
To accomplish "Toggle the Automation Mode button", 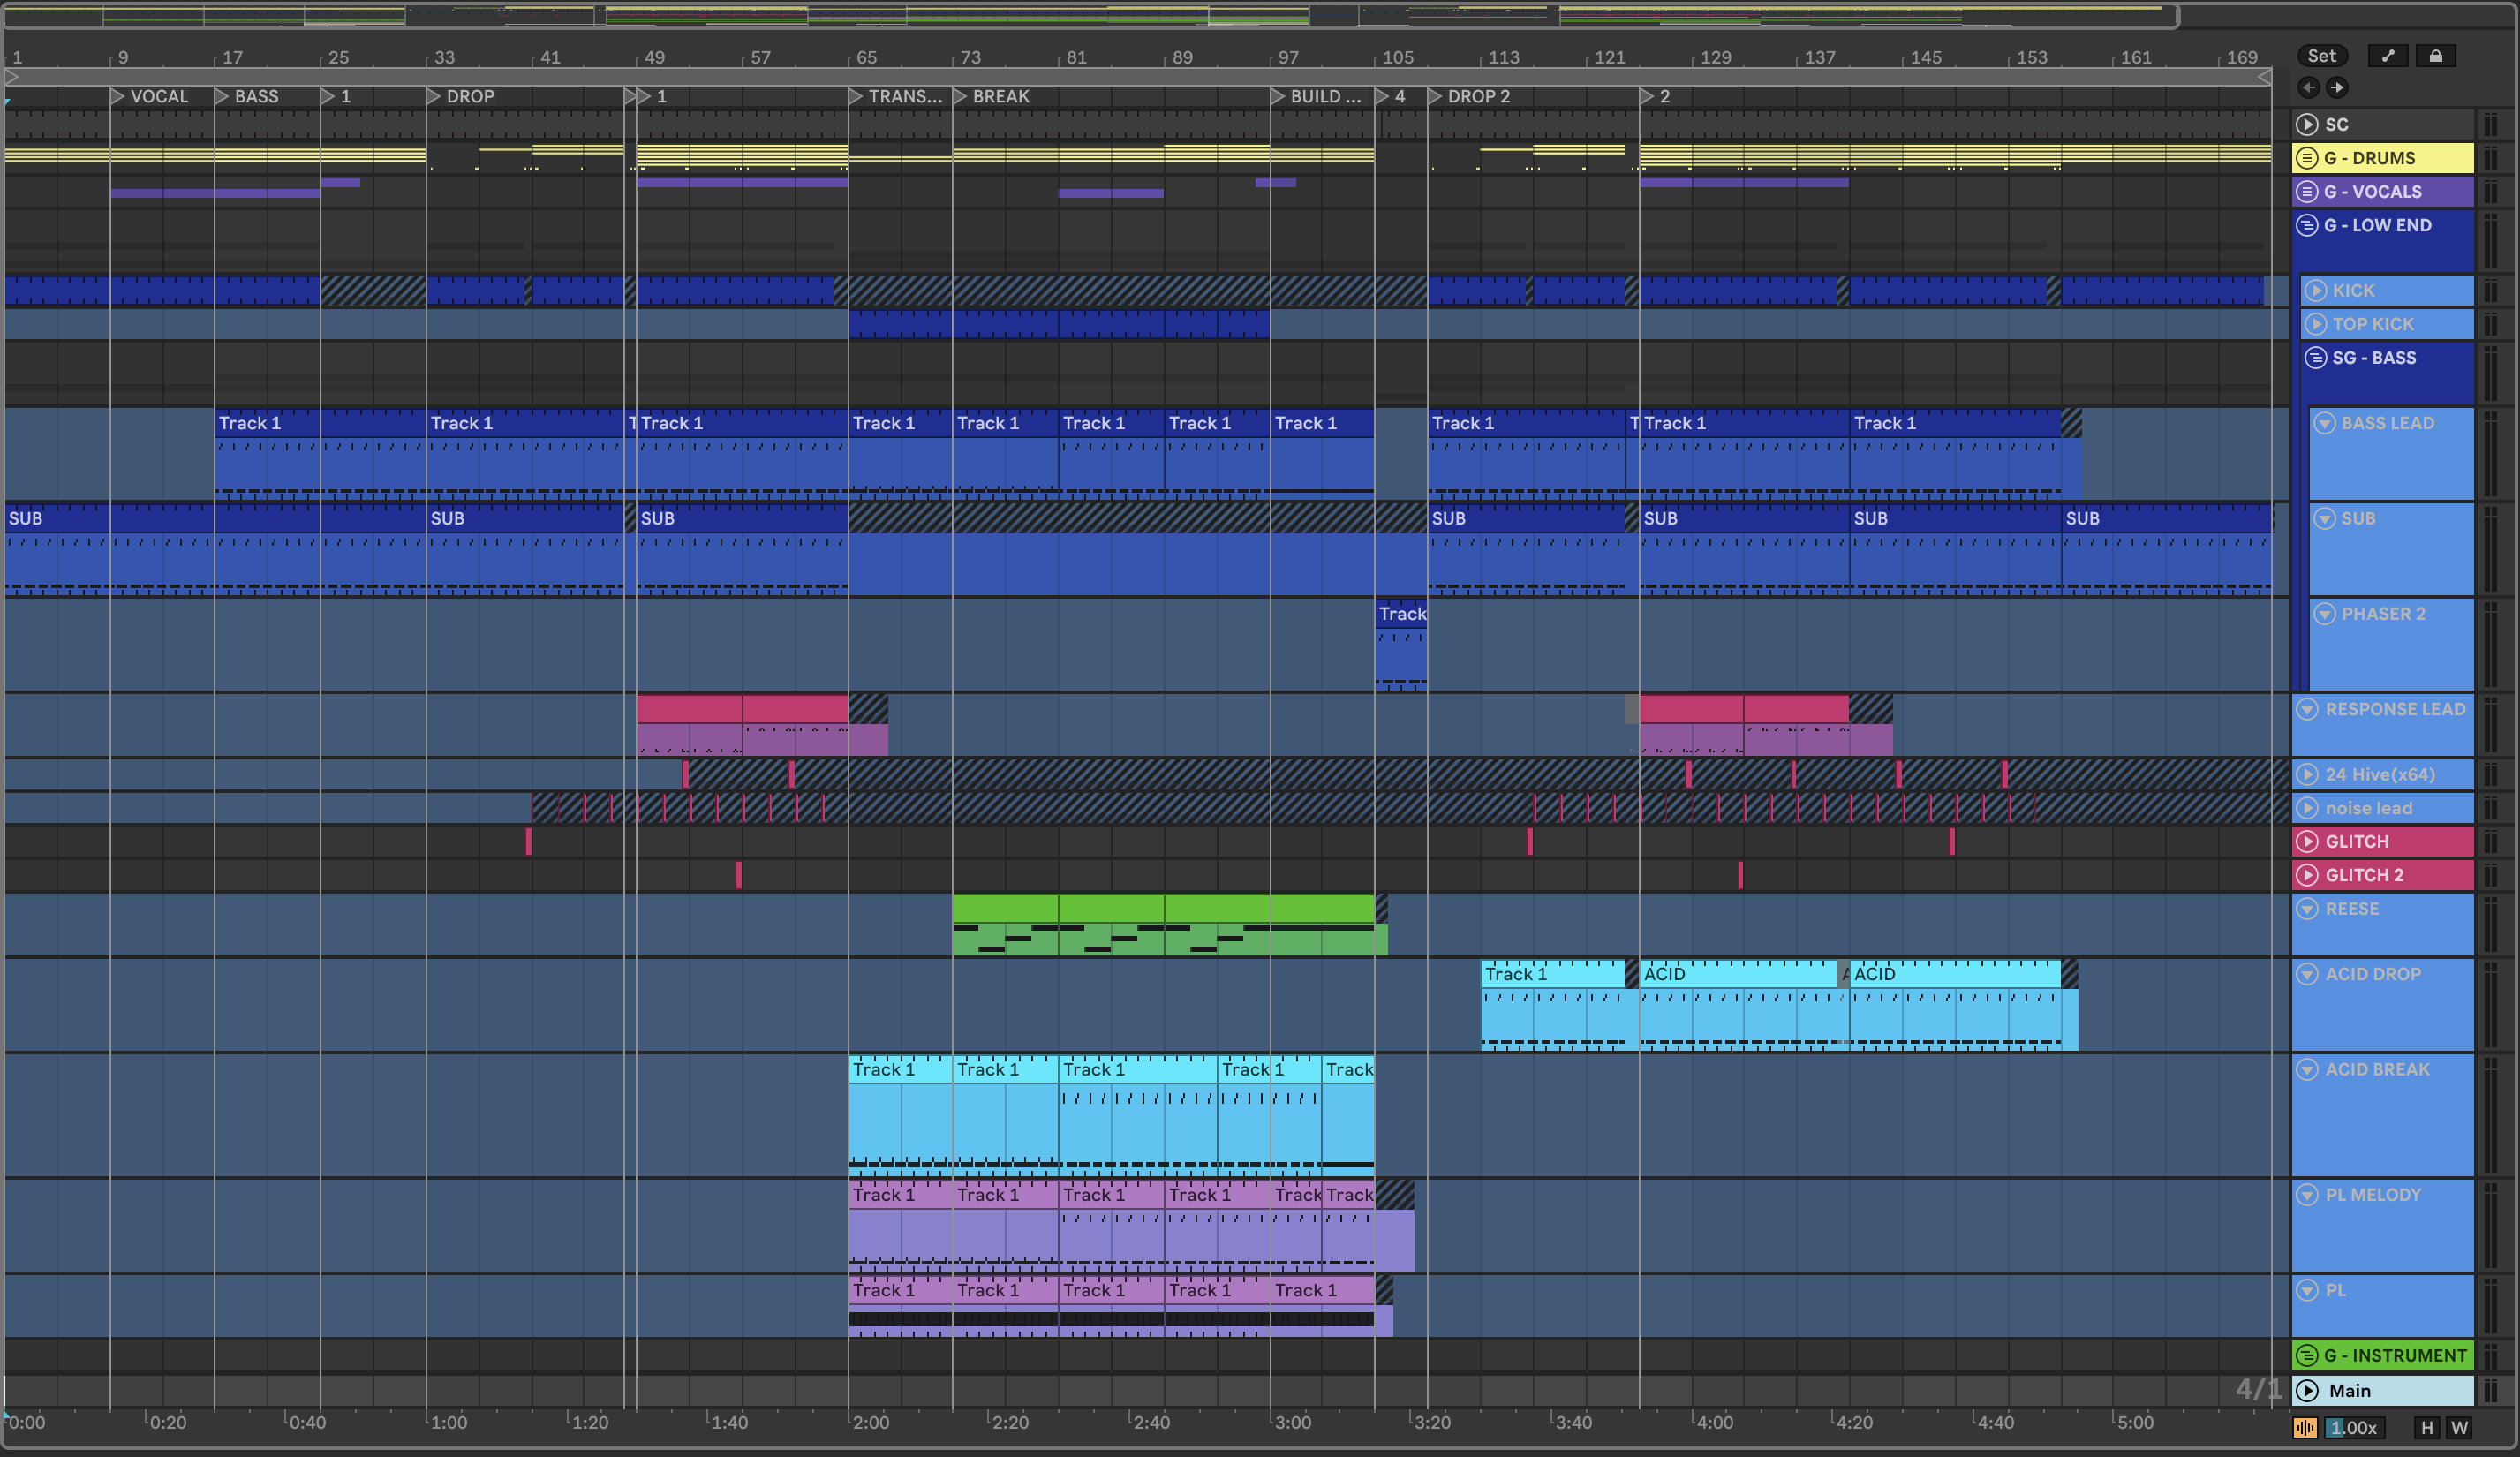I will pos(2388,56).
